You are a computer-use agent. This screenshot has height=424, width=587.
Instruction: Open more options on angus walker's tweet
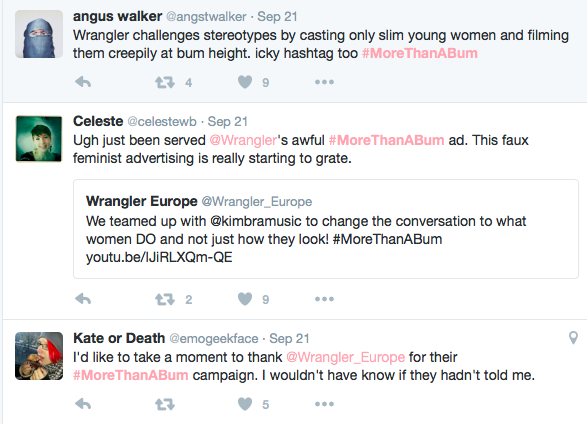pos(324,82)
